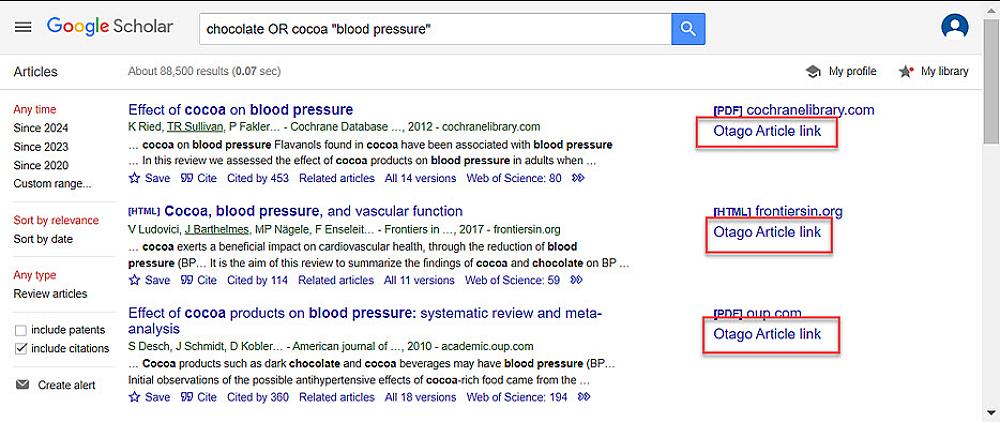The height and width of the screenshot is (422, 1000).
Task: Open My profile with graduation cap
Action: click(x=841, y=72)
